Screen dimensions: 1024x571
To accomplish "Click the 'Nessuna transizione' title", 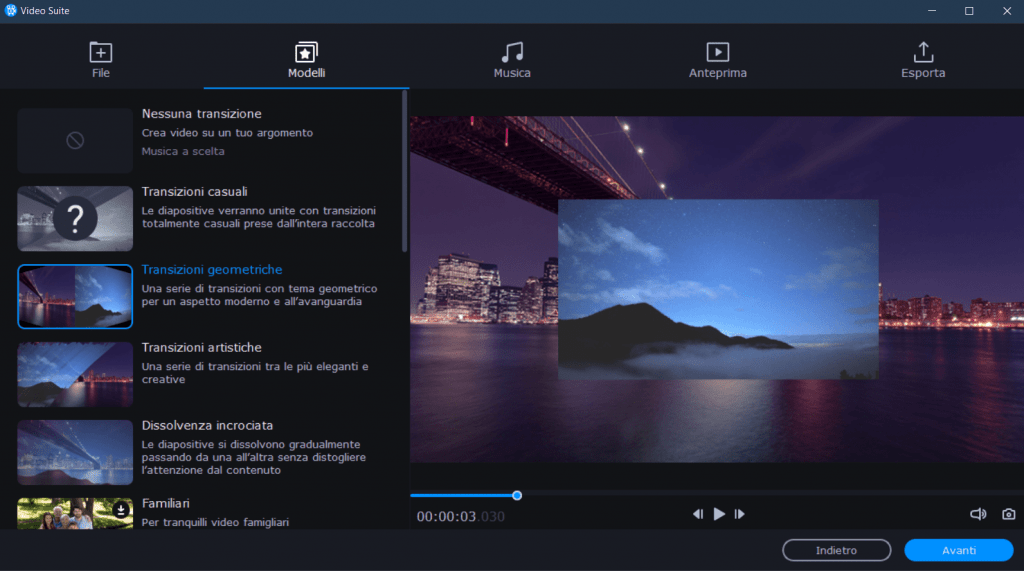I will 201,114.
